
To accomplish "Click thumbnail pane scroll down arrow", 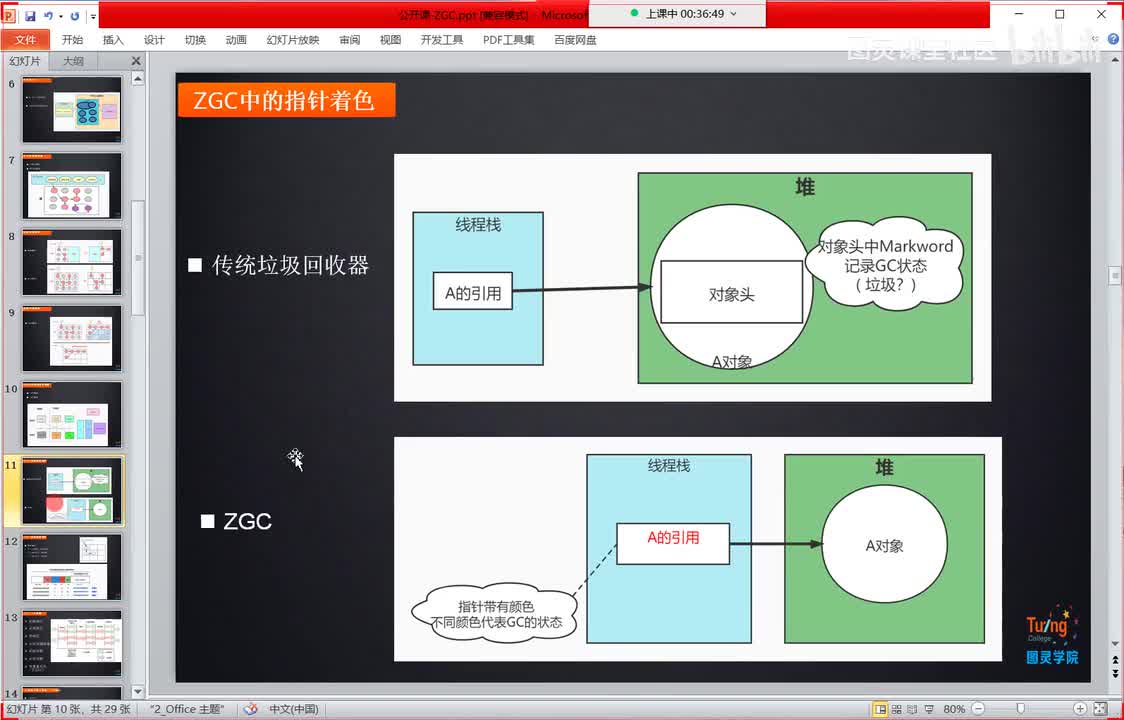I will point(138,692).
